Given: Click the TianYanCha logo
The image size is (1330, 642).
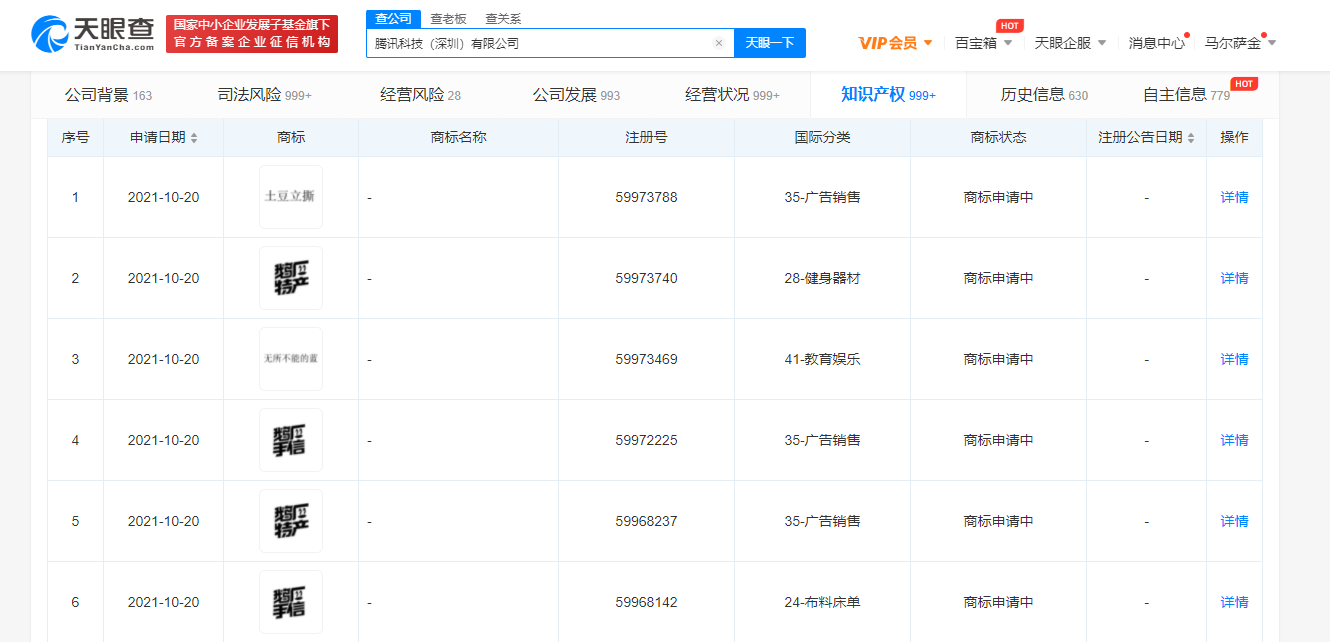Looking at the screenshot, I should pos(93,34).
